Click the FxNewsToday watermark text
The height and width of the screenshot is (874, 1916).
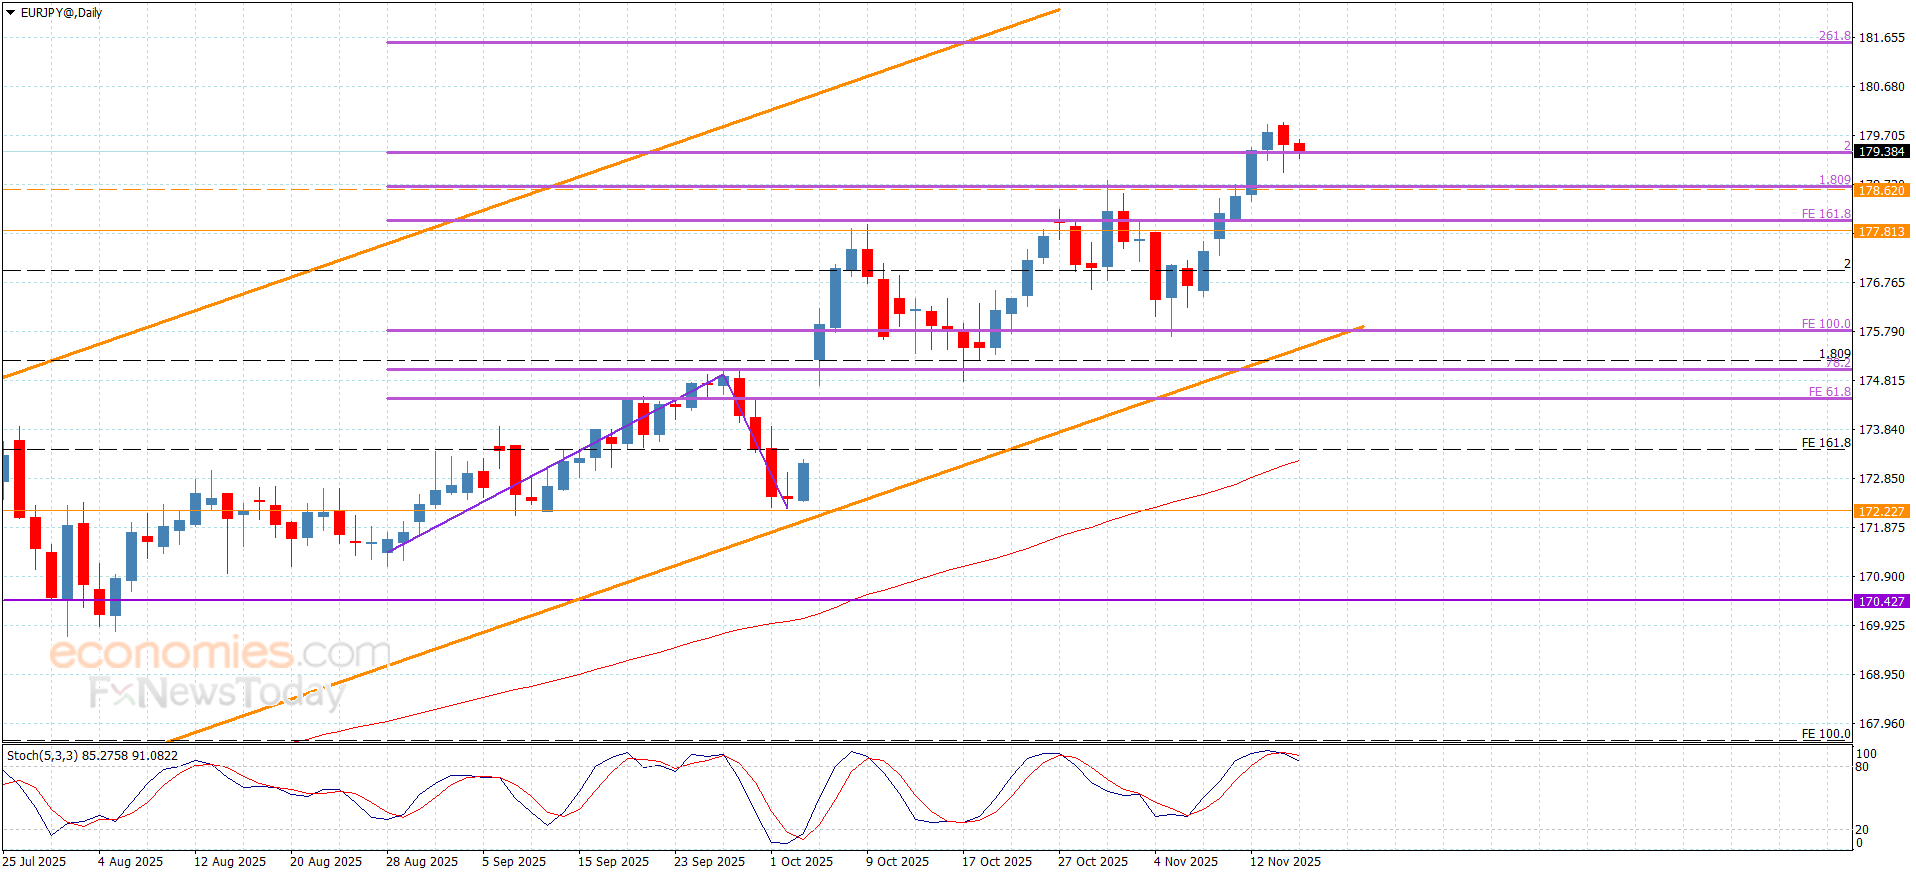[216, 693]
